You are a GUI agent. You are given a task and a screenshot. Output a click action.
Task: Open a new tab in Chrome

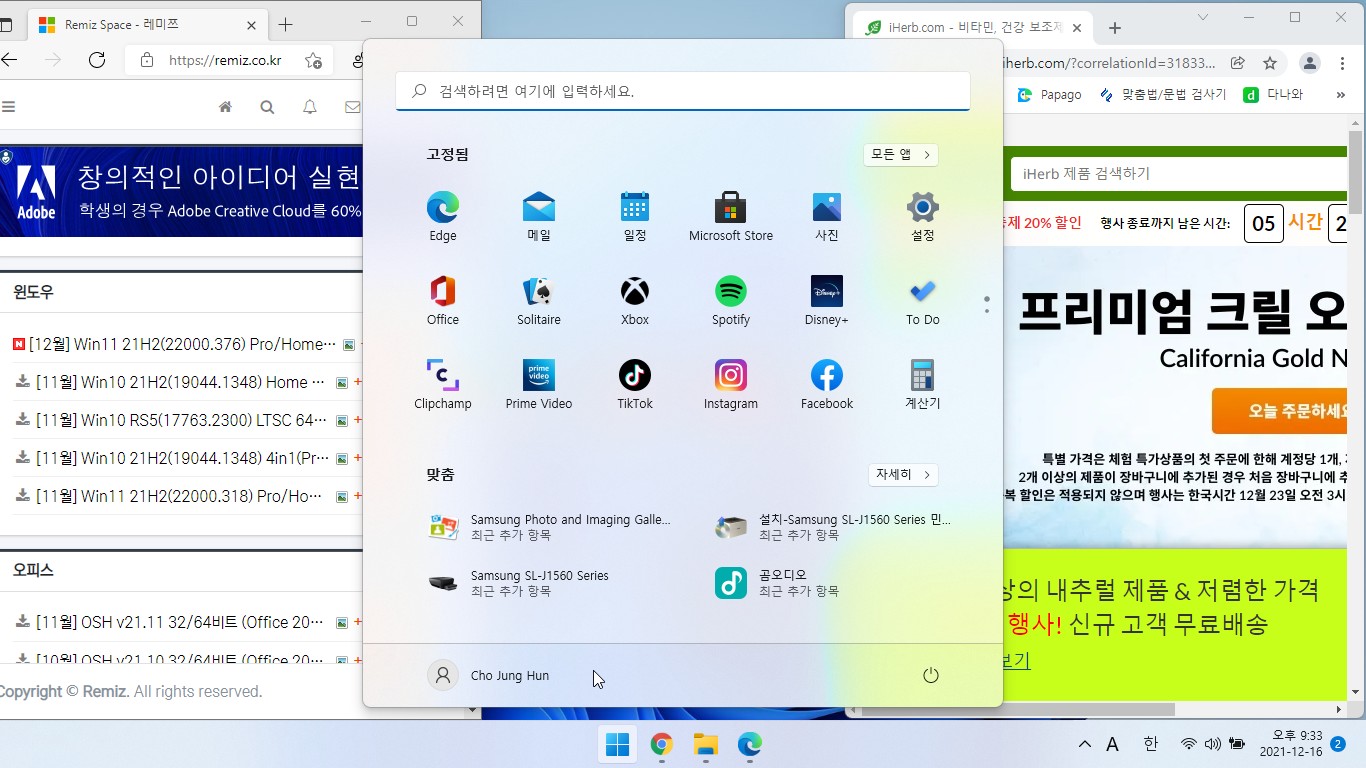coord(1115,27)
